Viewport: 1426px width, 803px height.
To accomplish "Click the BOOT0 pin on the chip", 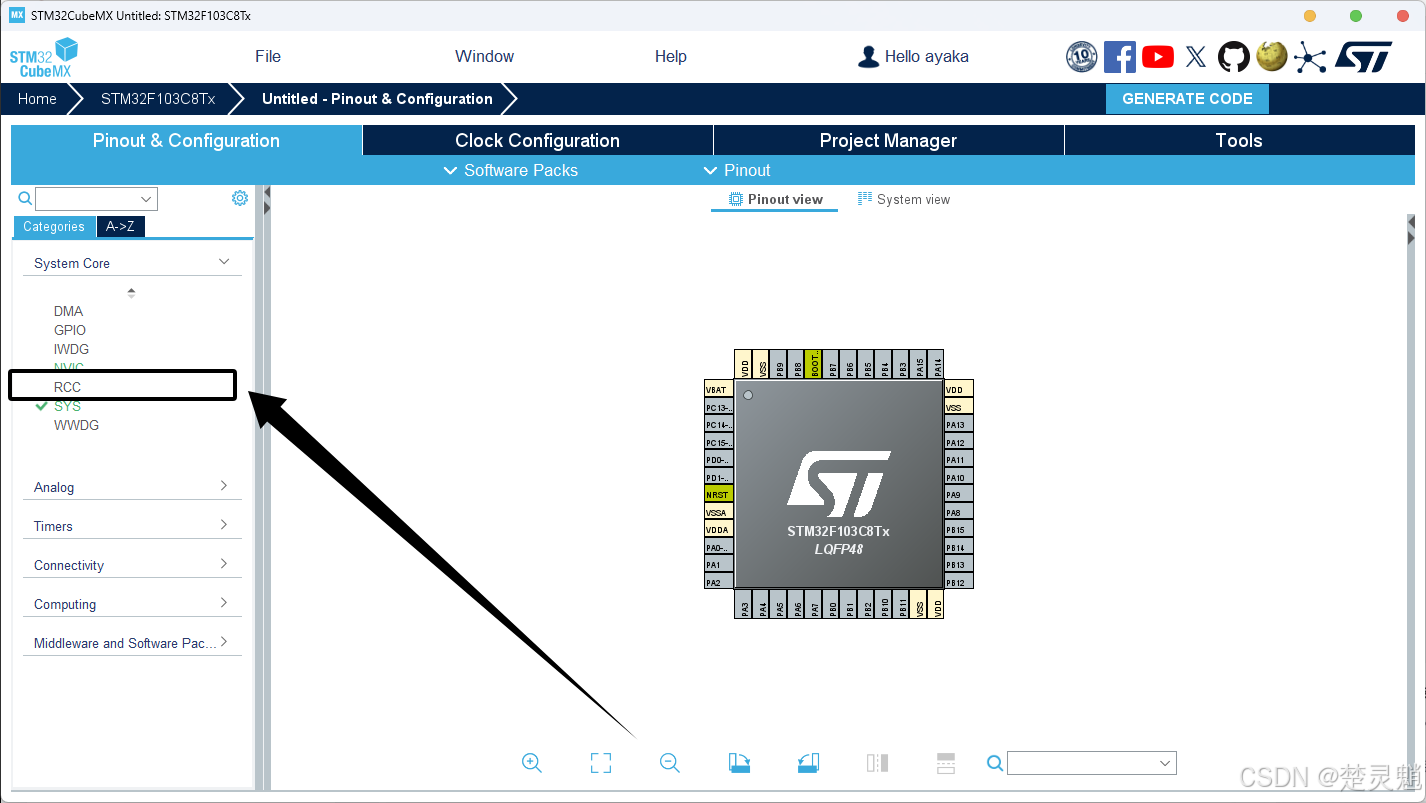I will tap(813, 364).
